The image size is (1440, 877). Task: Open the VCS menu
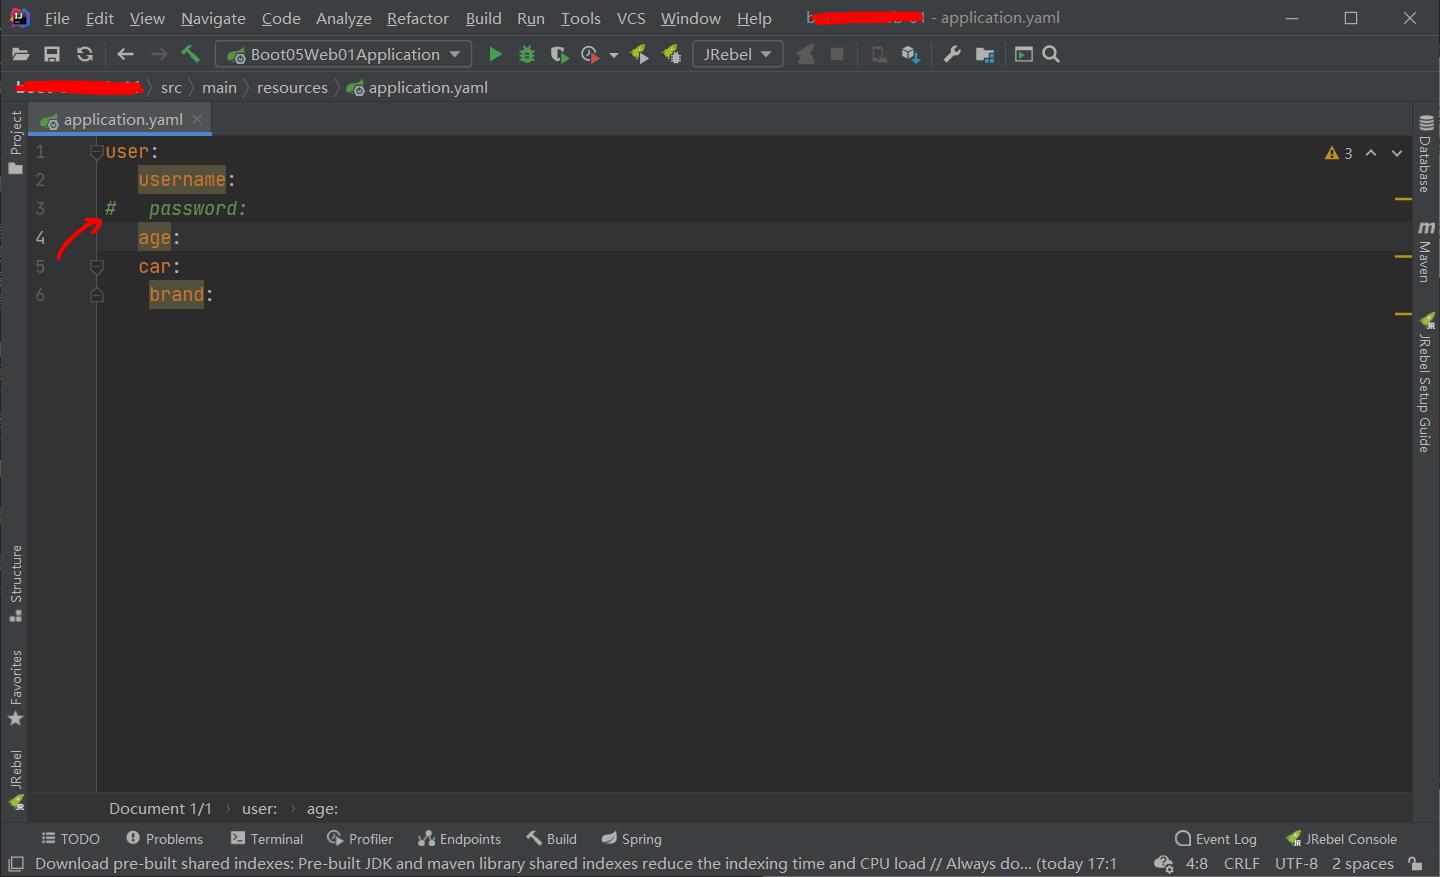631,19
